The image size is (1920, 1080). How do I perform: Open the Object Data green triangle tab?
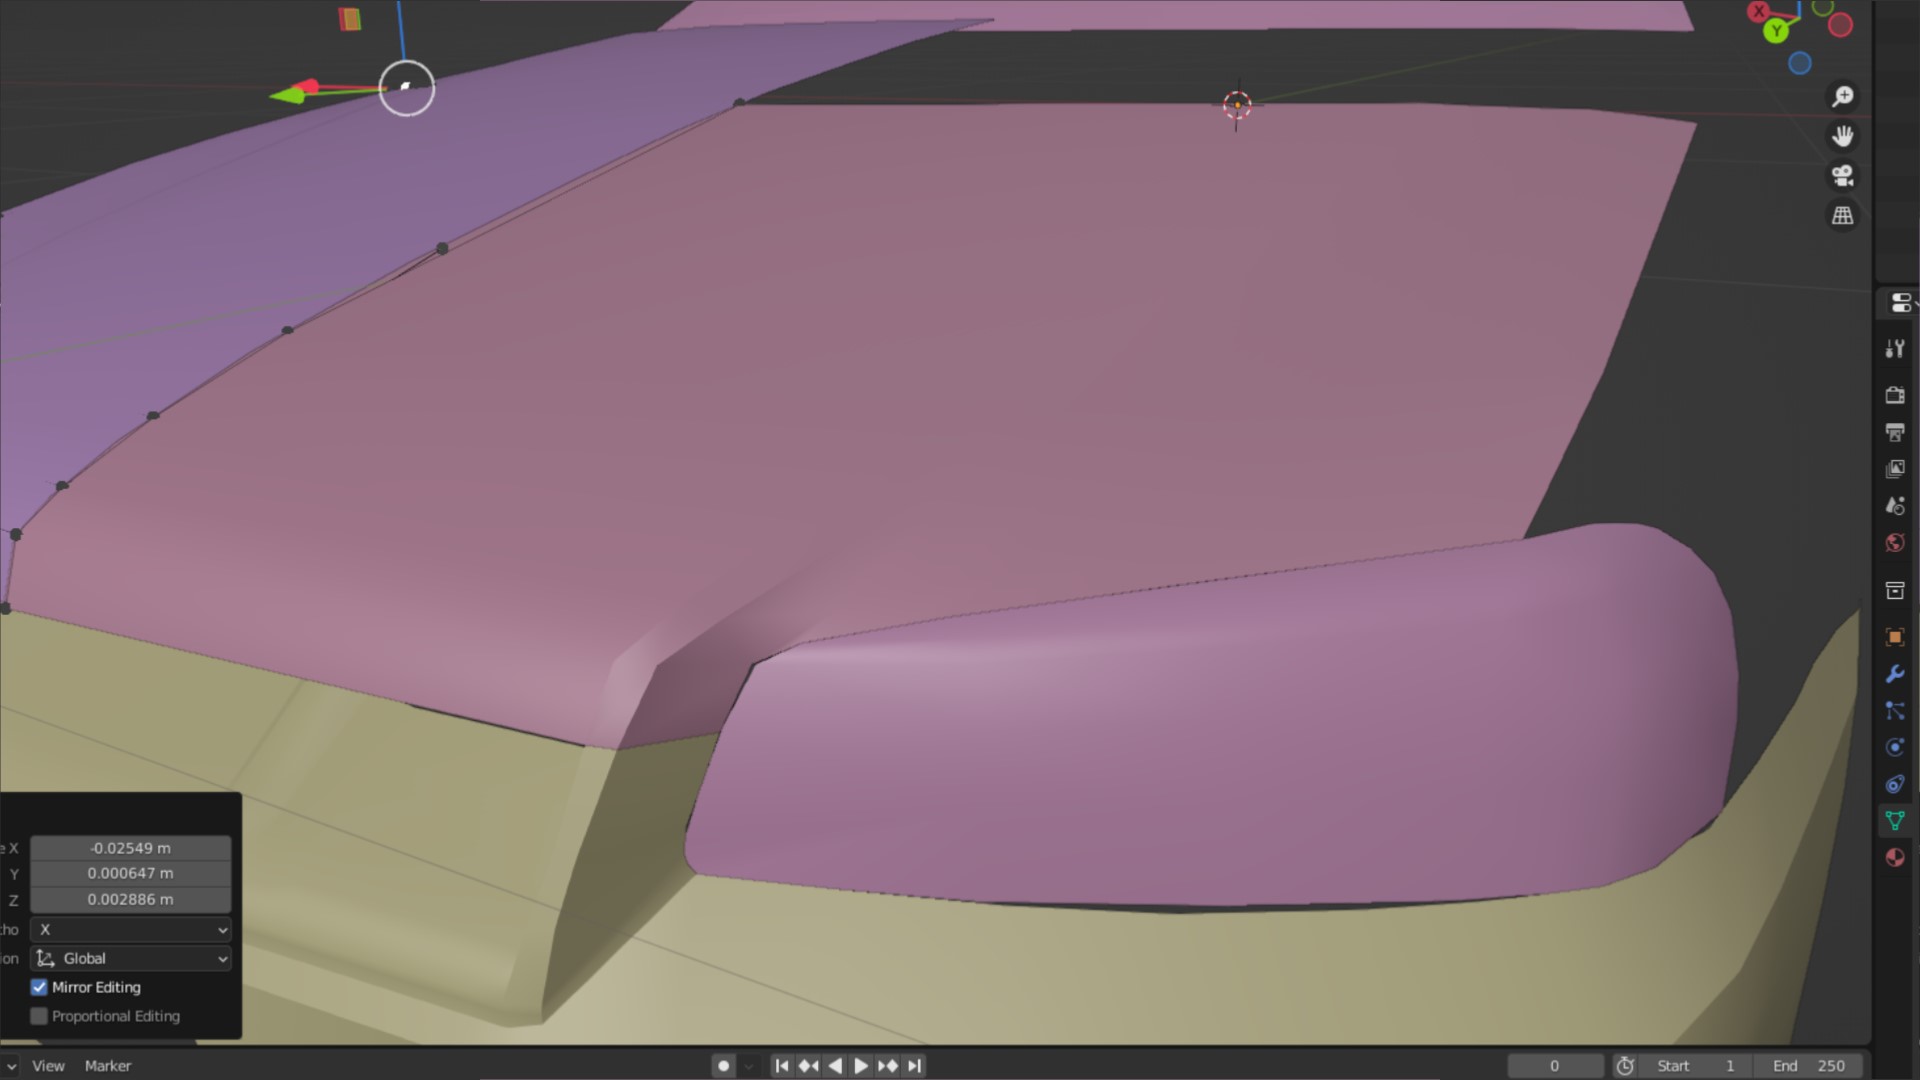point(1894,821)
